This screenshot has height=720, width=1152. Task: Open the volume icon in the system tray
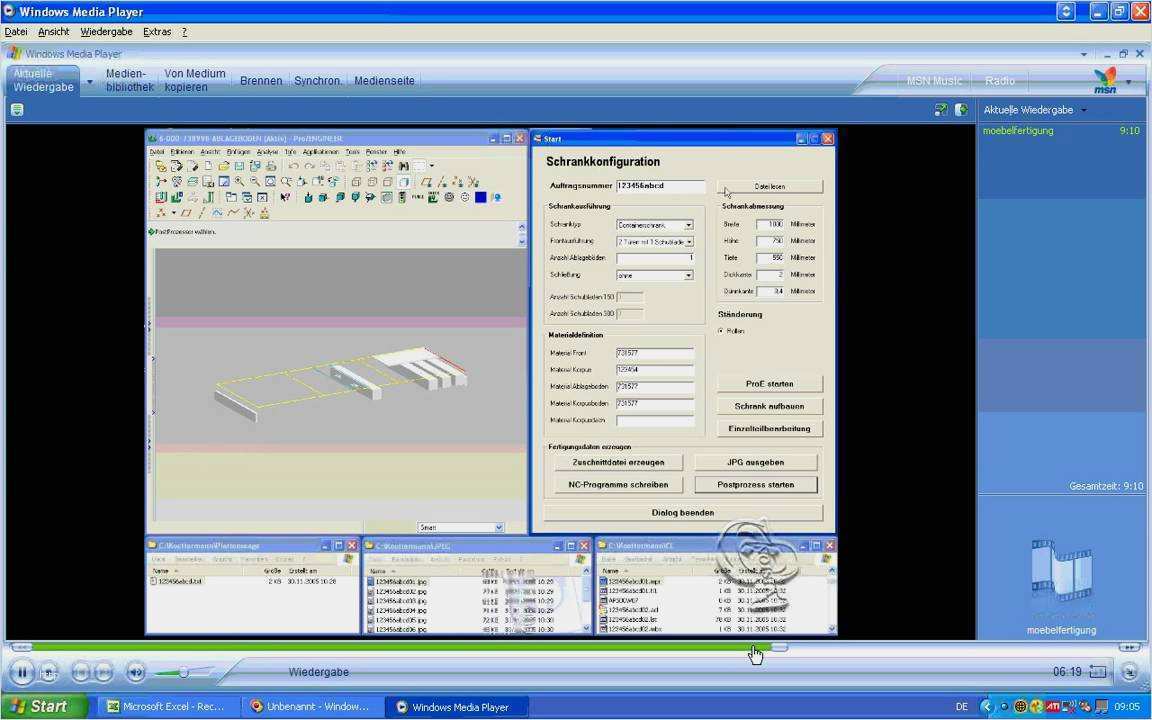pos(1068,707)
